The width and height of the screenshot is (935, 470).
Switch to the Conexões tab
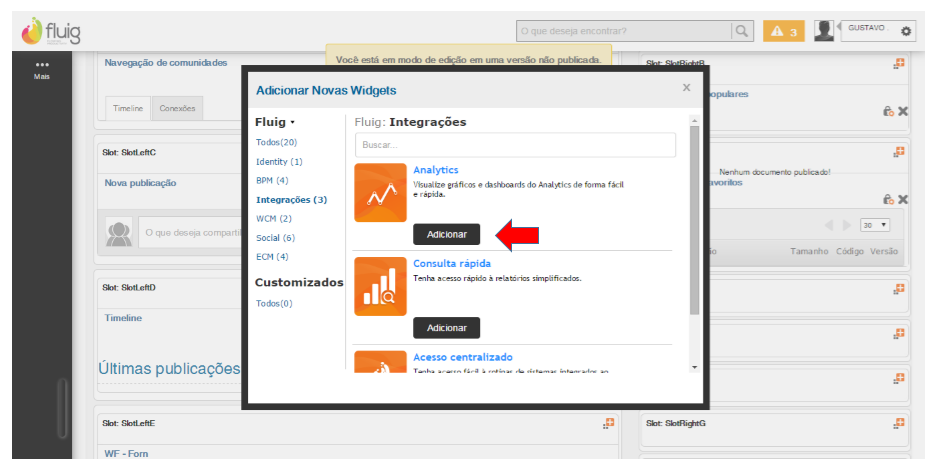coord(178,109)
